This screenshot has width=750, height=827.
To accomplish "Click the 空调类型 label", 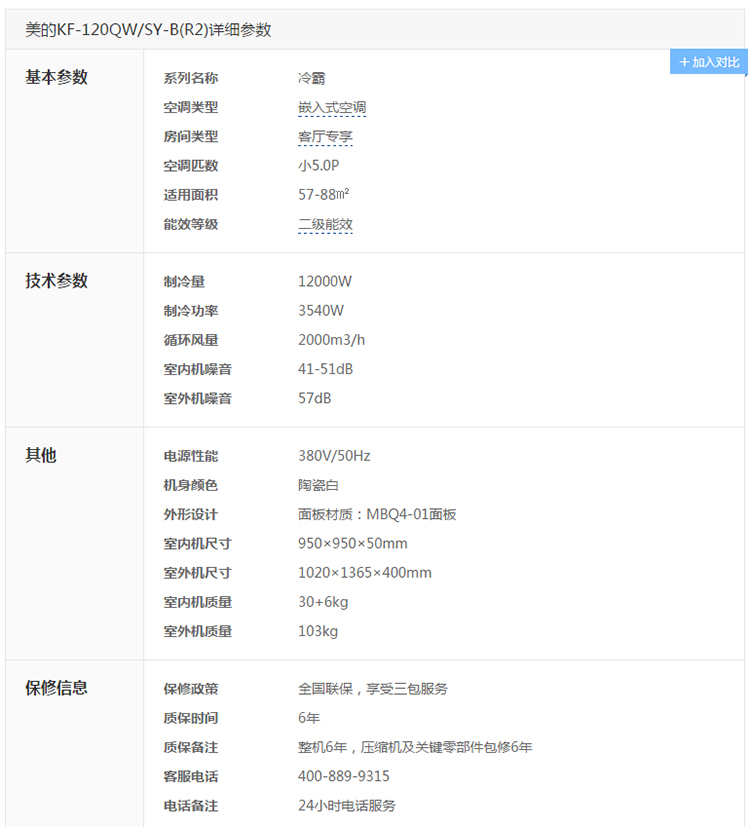I will (190, 108).
